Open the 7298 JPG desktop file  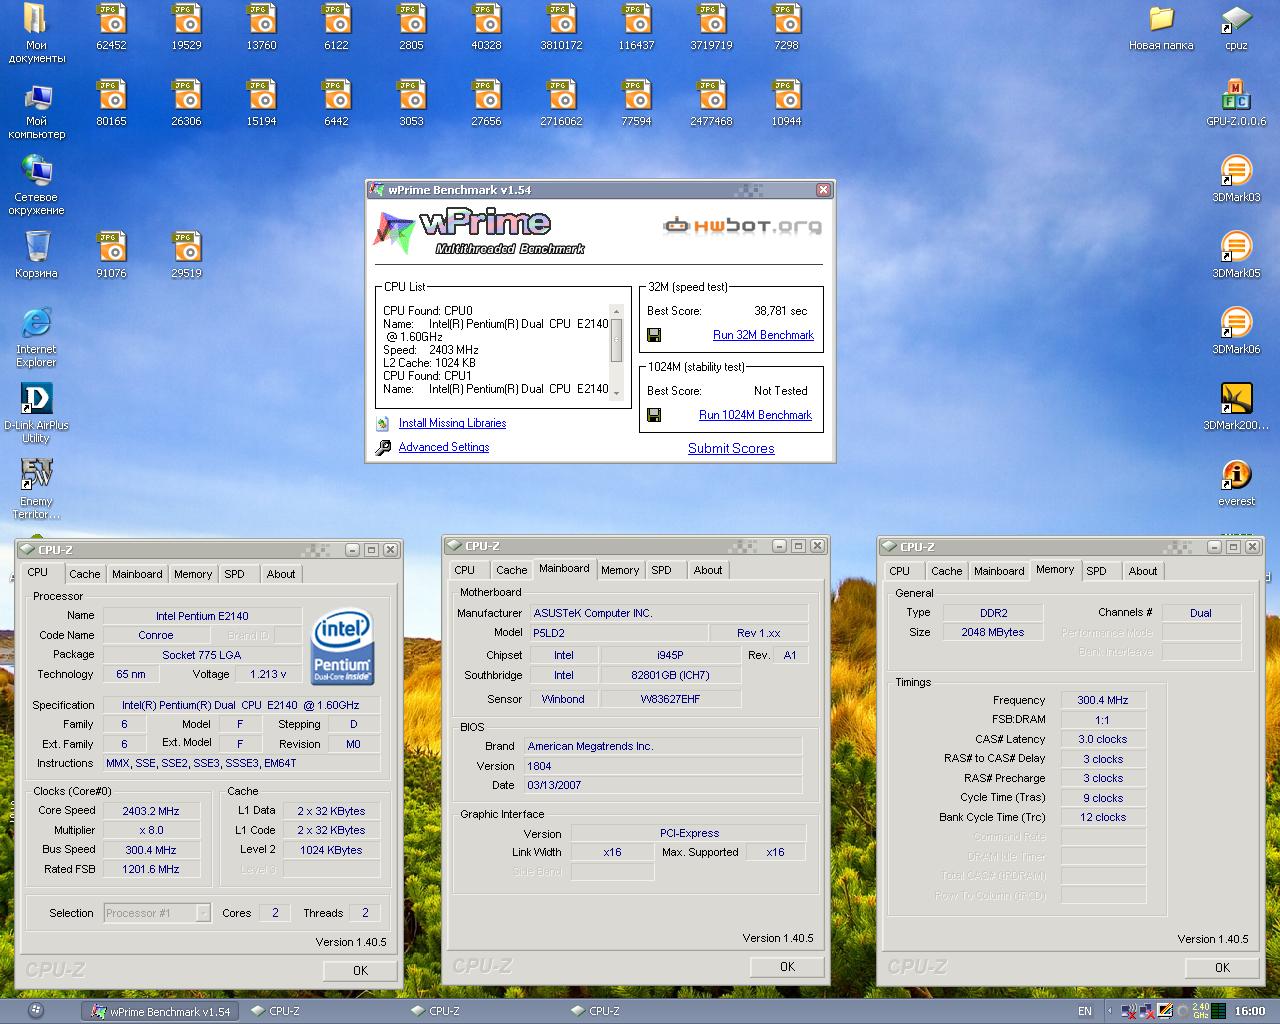pos(786,27)
